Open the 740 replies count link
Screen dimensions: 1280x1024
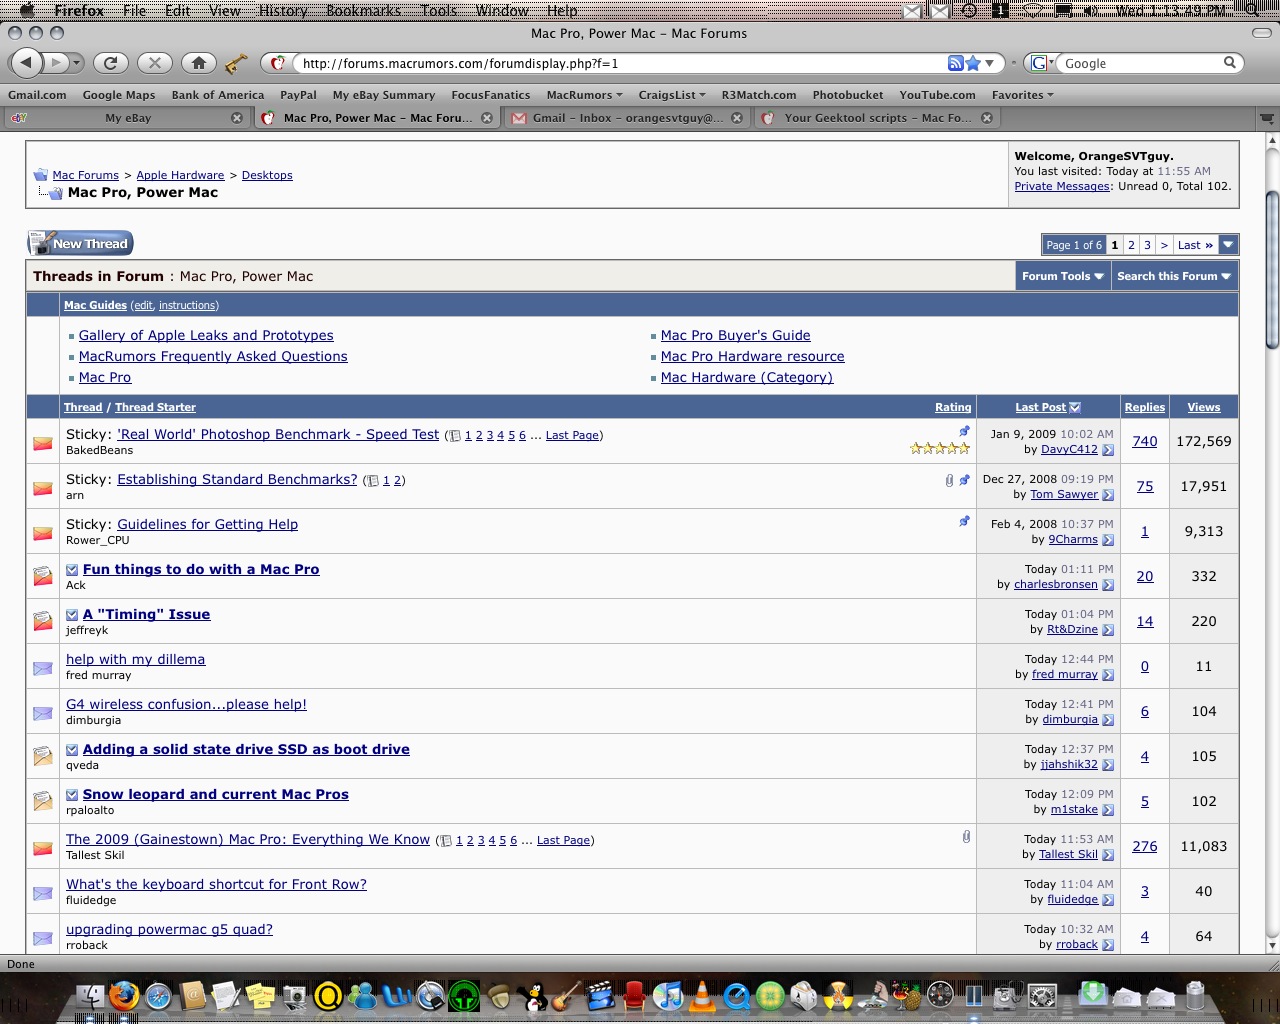(x=1145, y=441)
